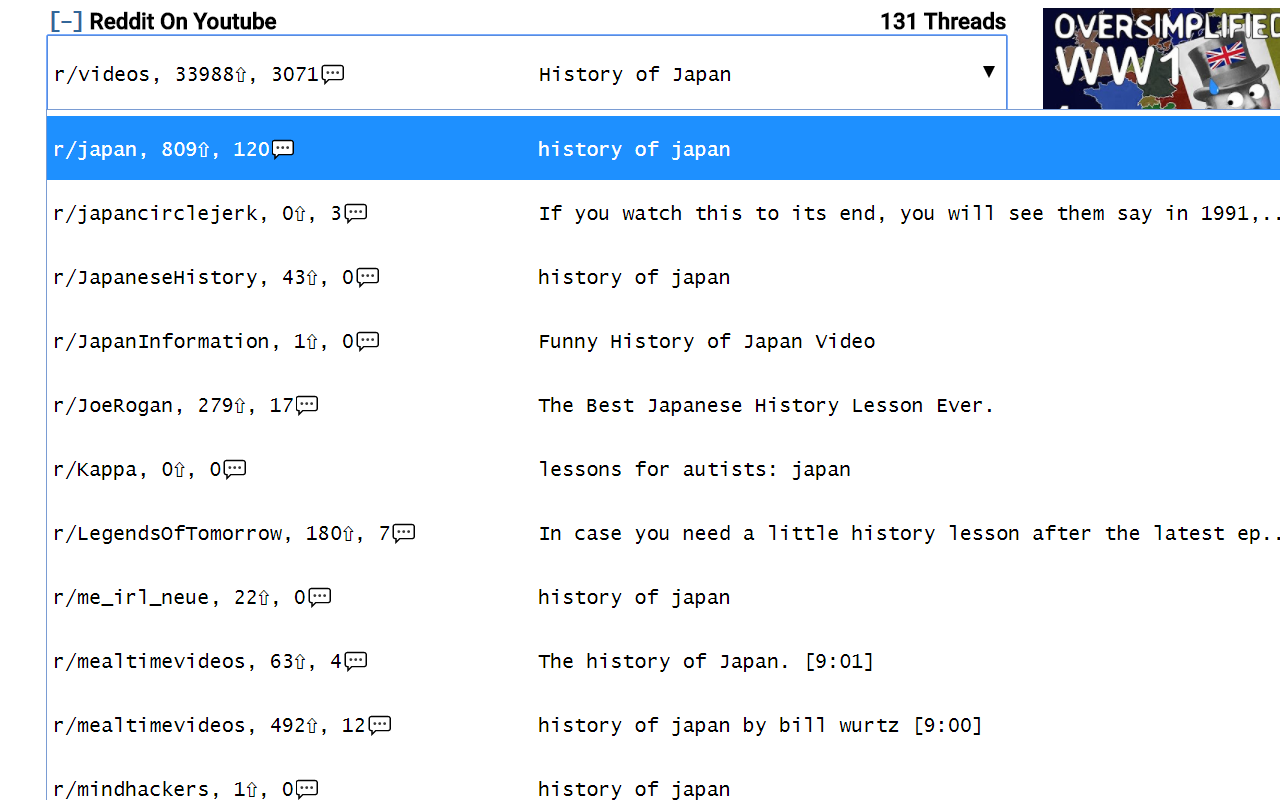Choose the r/mindhackers thread option
Screen dimensions: 1280x800
coord(663,780)
